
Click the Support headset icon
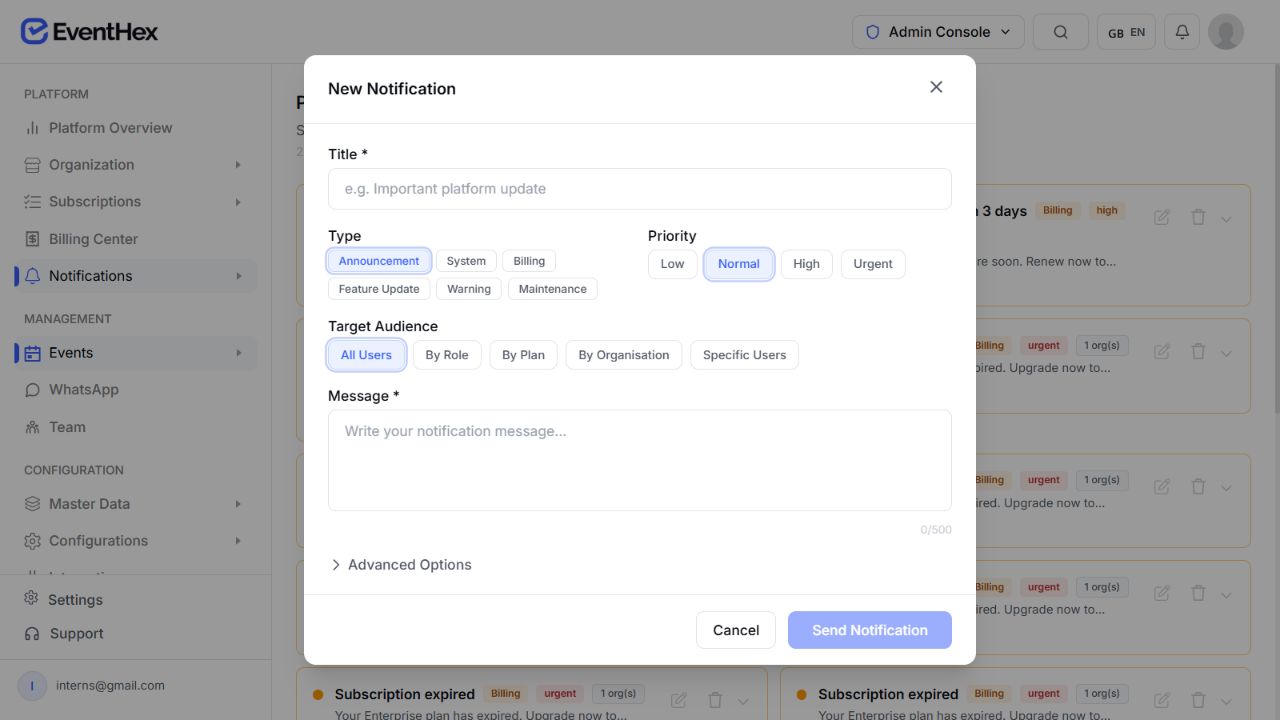point(31,634)
